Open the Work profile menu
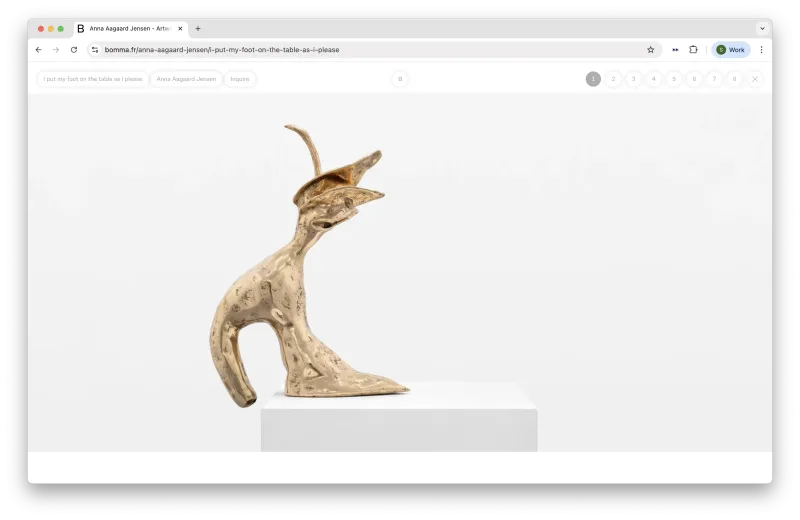800x520 pixels. point(731,49)
